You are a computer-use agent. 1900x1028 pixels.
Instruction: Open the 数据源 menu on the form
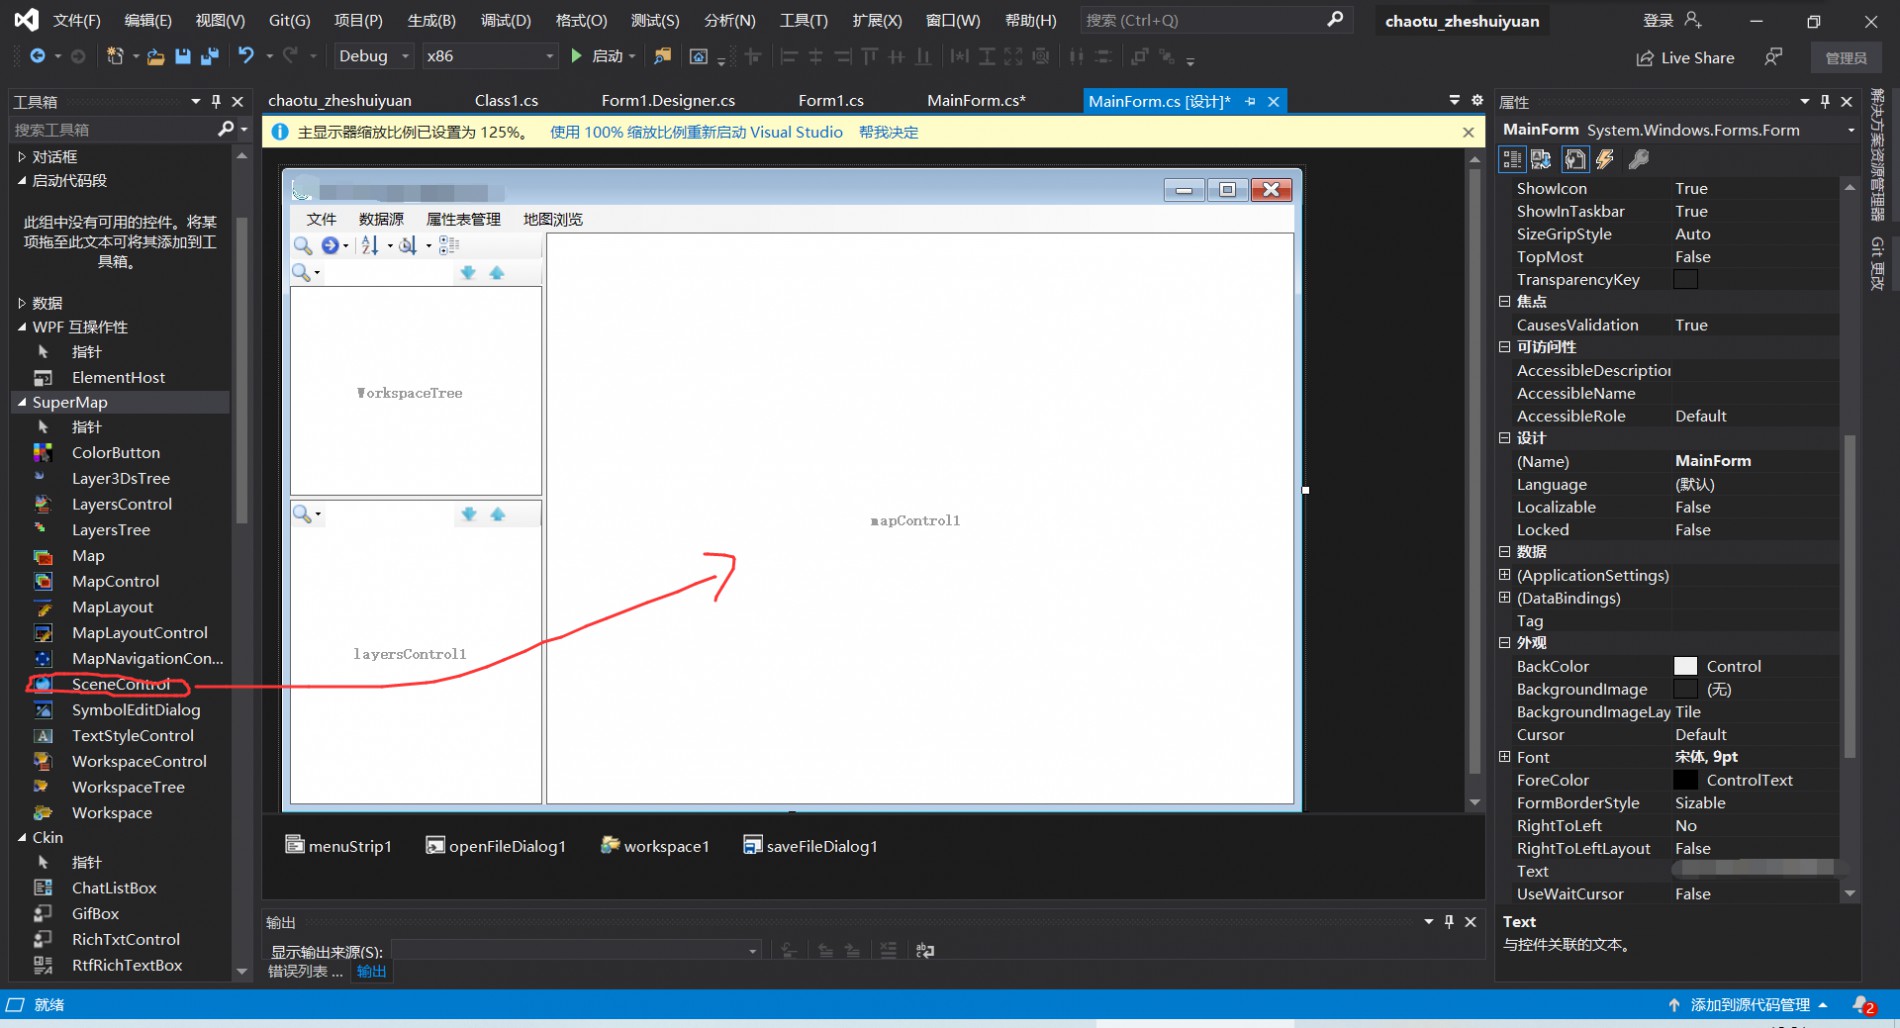(x=381, y=219)
